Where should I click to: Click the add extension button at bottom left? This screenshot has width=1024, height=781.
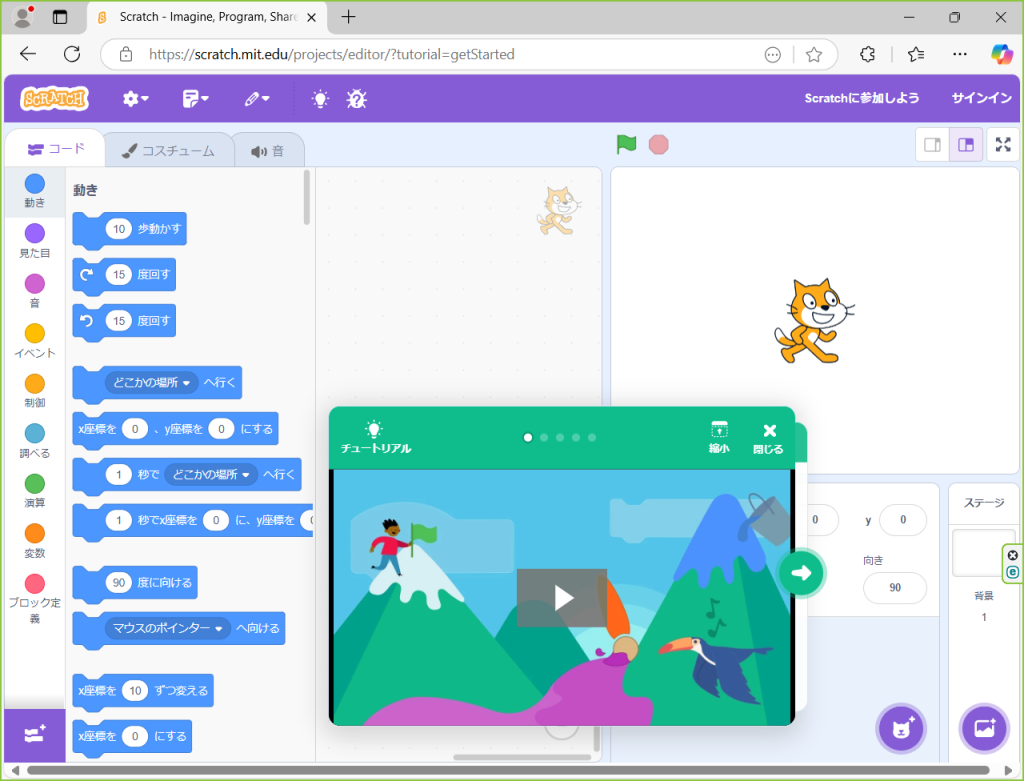[34, 735]
